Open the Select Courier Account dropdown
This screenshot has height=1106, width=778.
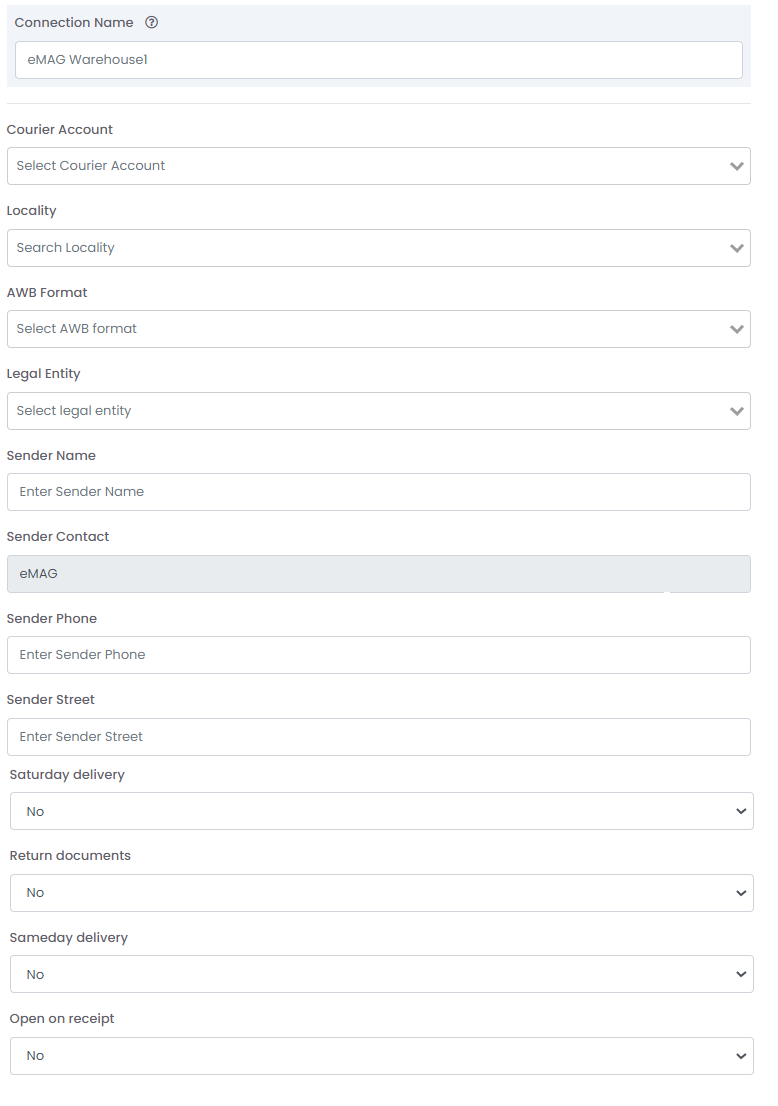[x=379, y=166]
